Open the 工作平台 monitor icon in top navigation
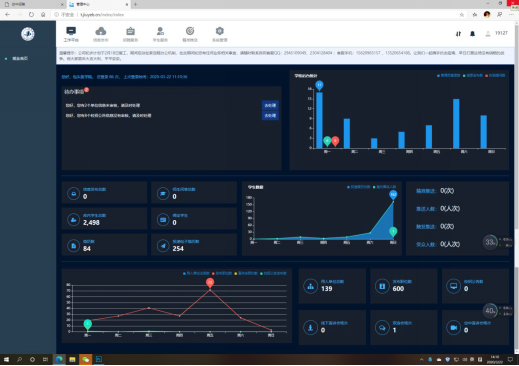The height and width of the screenshot is (366, 519). [71, 34]
